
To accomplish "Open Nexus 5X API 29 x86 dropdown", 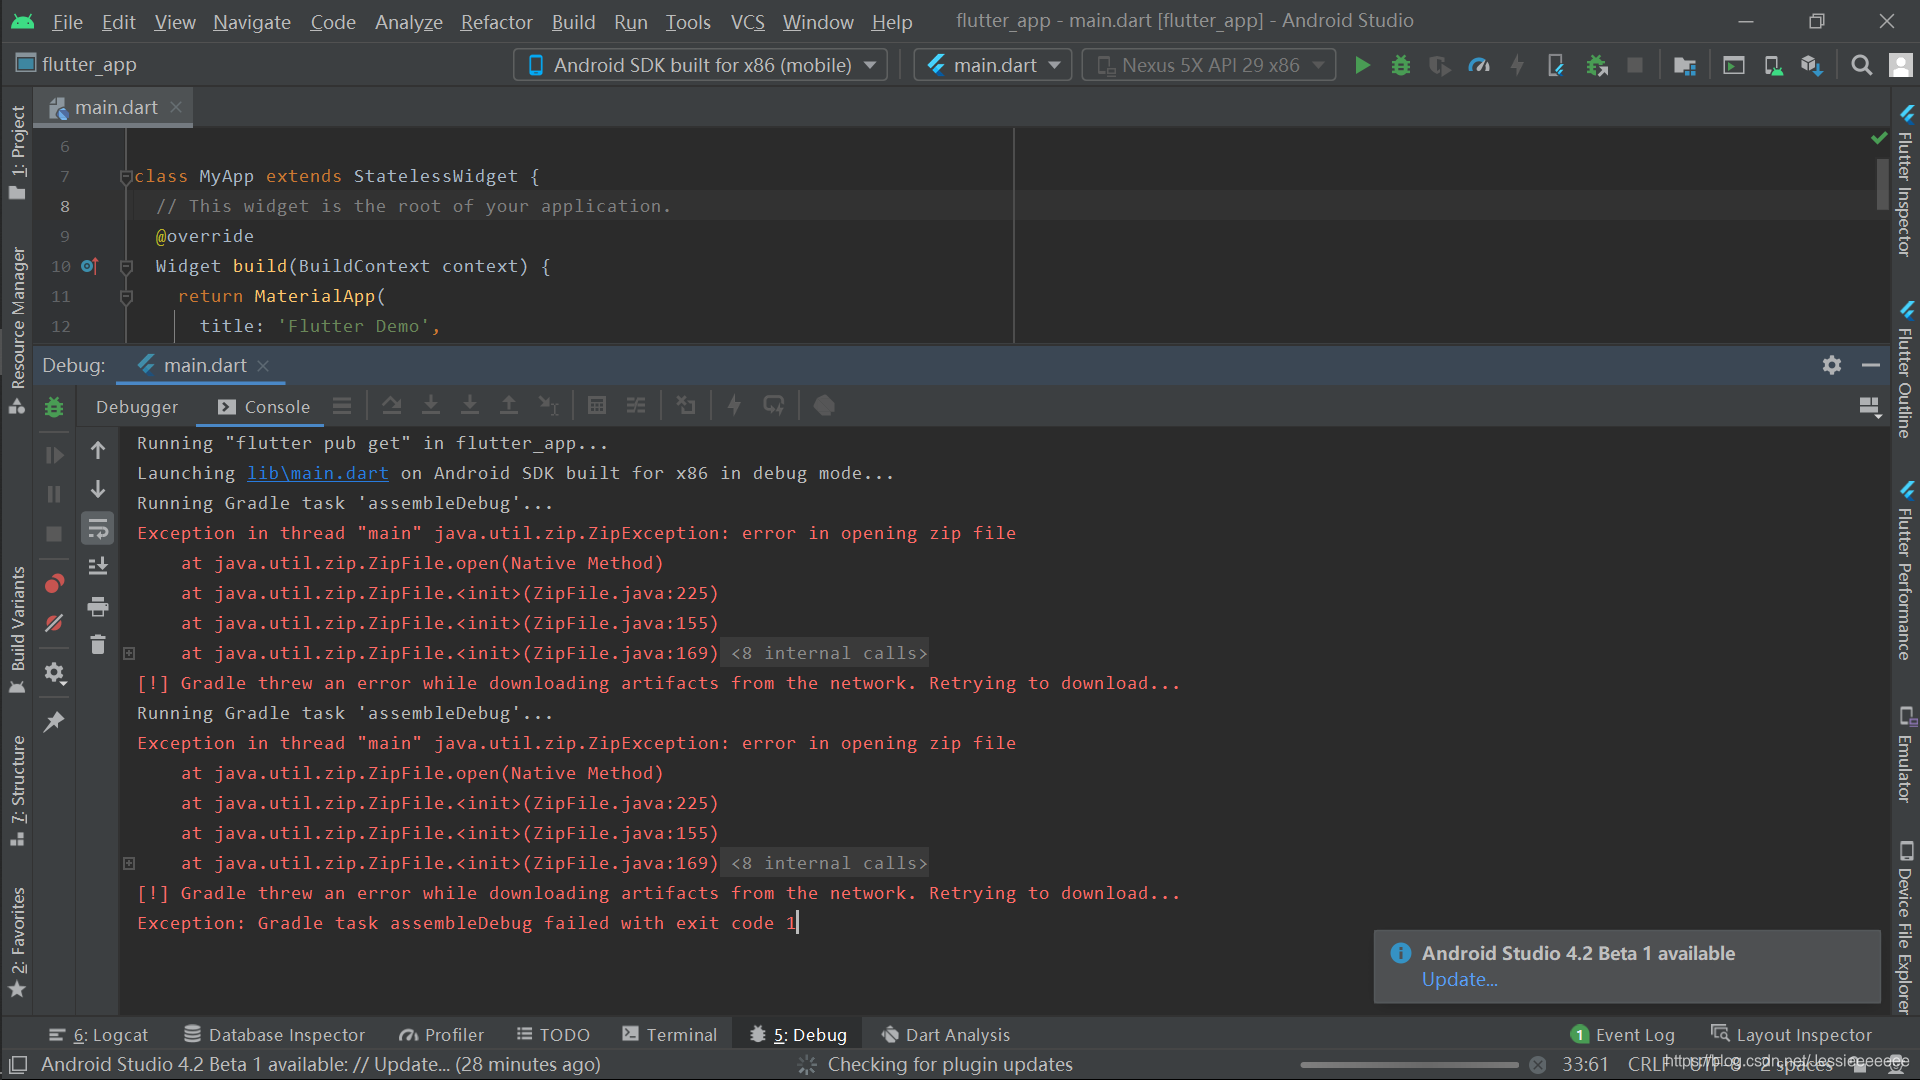I will tap(1209, 65).
